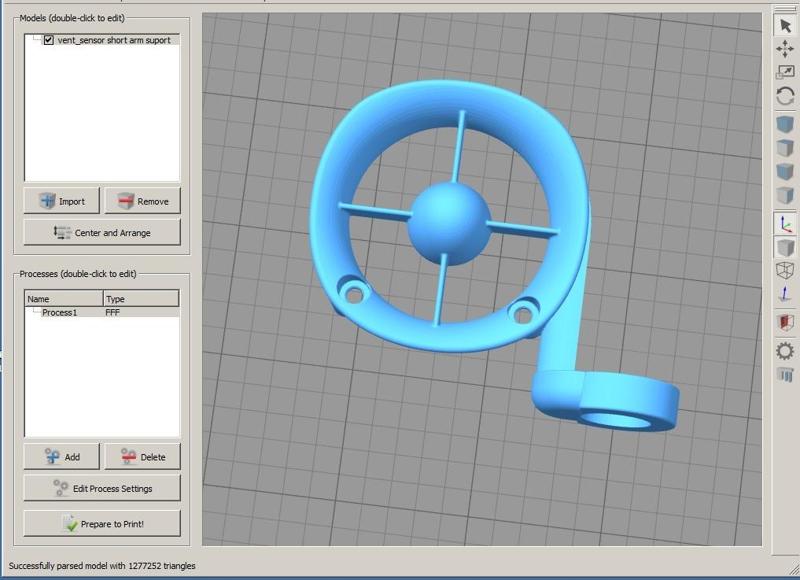
Task: Switch to the side view cube
Action: (x=785, y=195)
